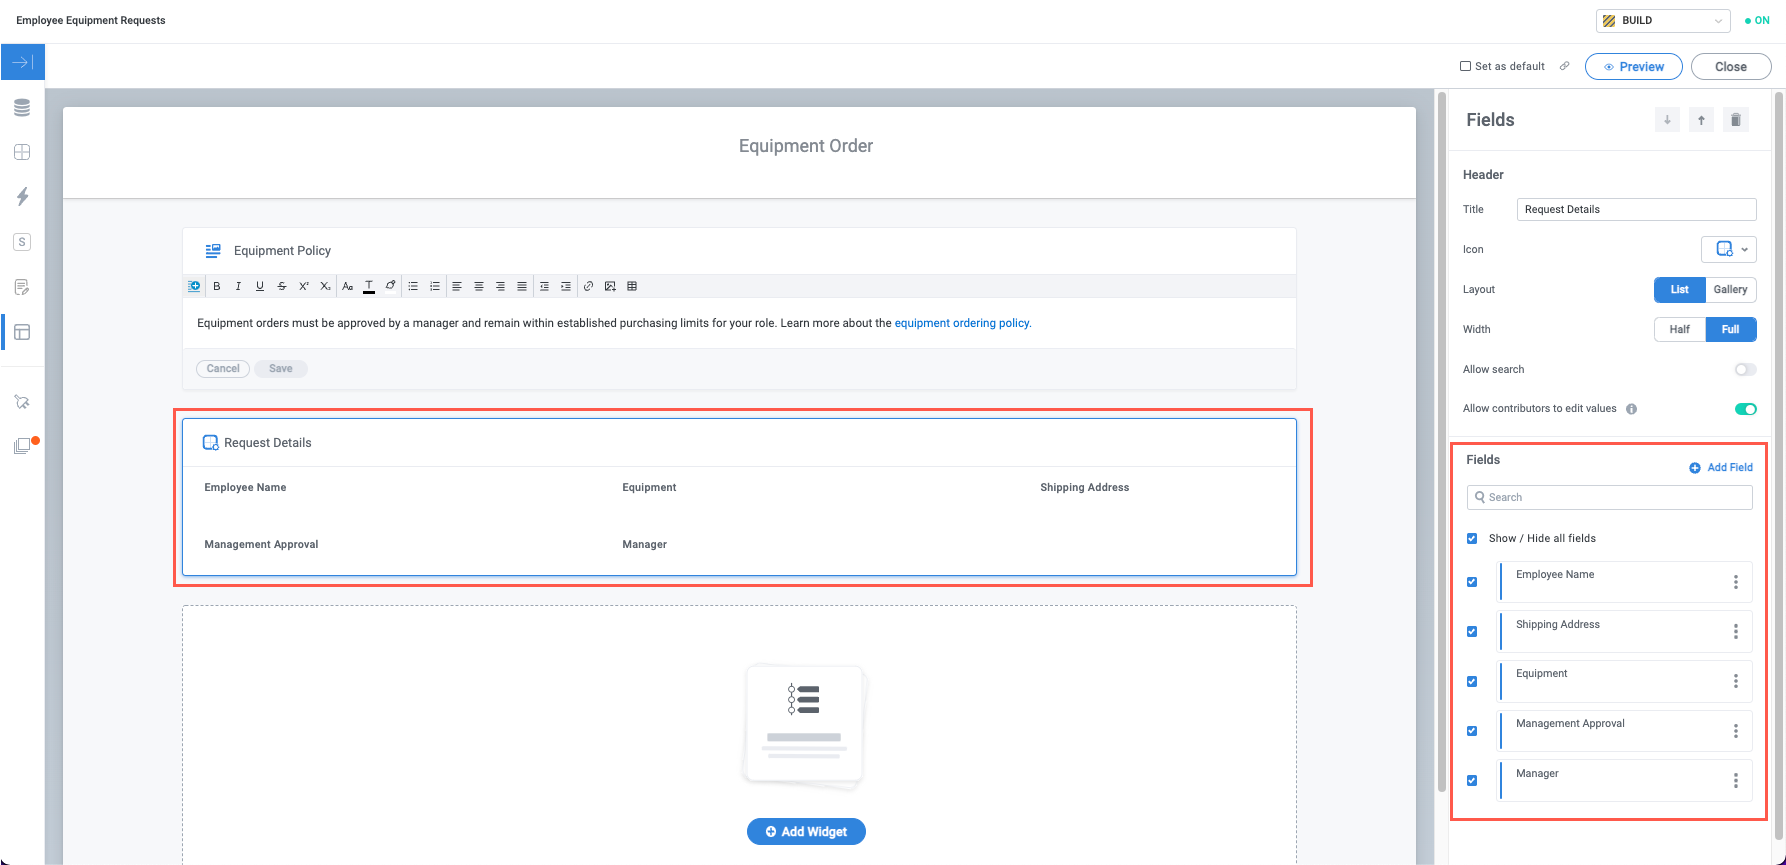
Task: Click the fields Search input box
Action: (x=1609, y=497)
